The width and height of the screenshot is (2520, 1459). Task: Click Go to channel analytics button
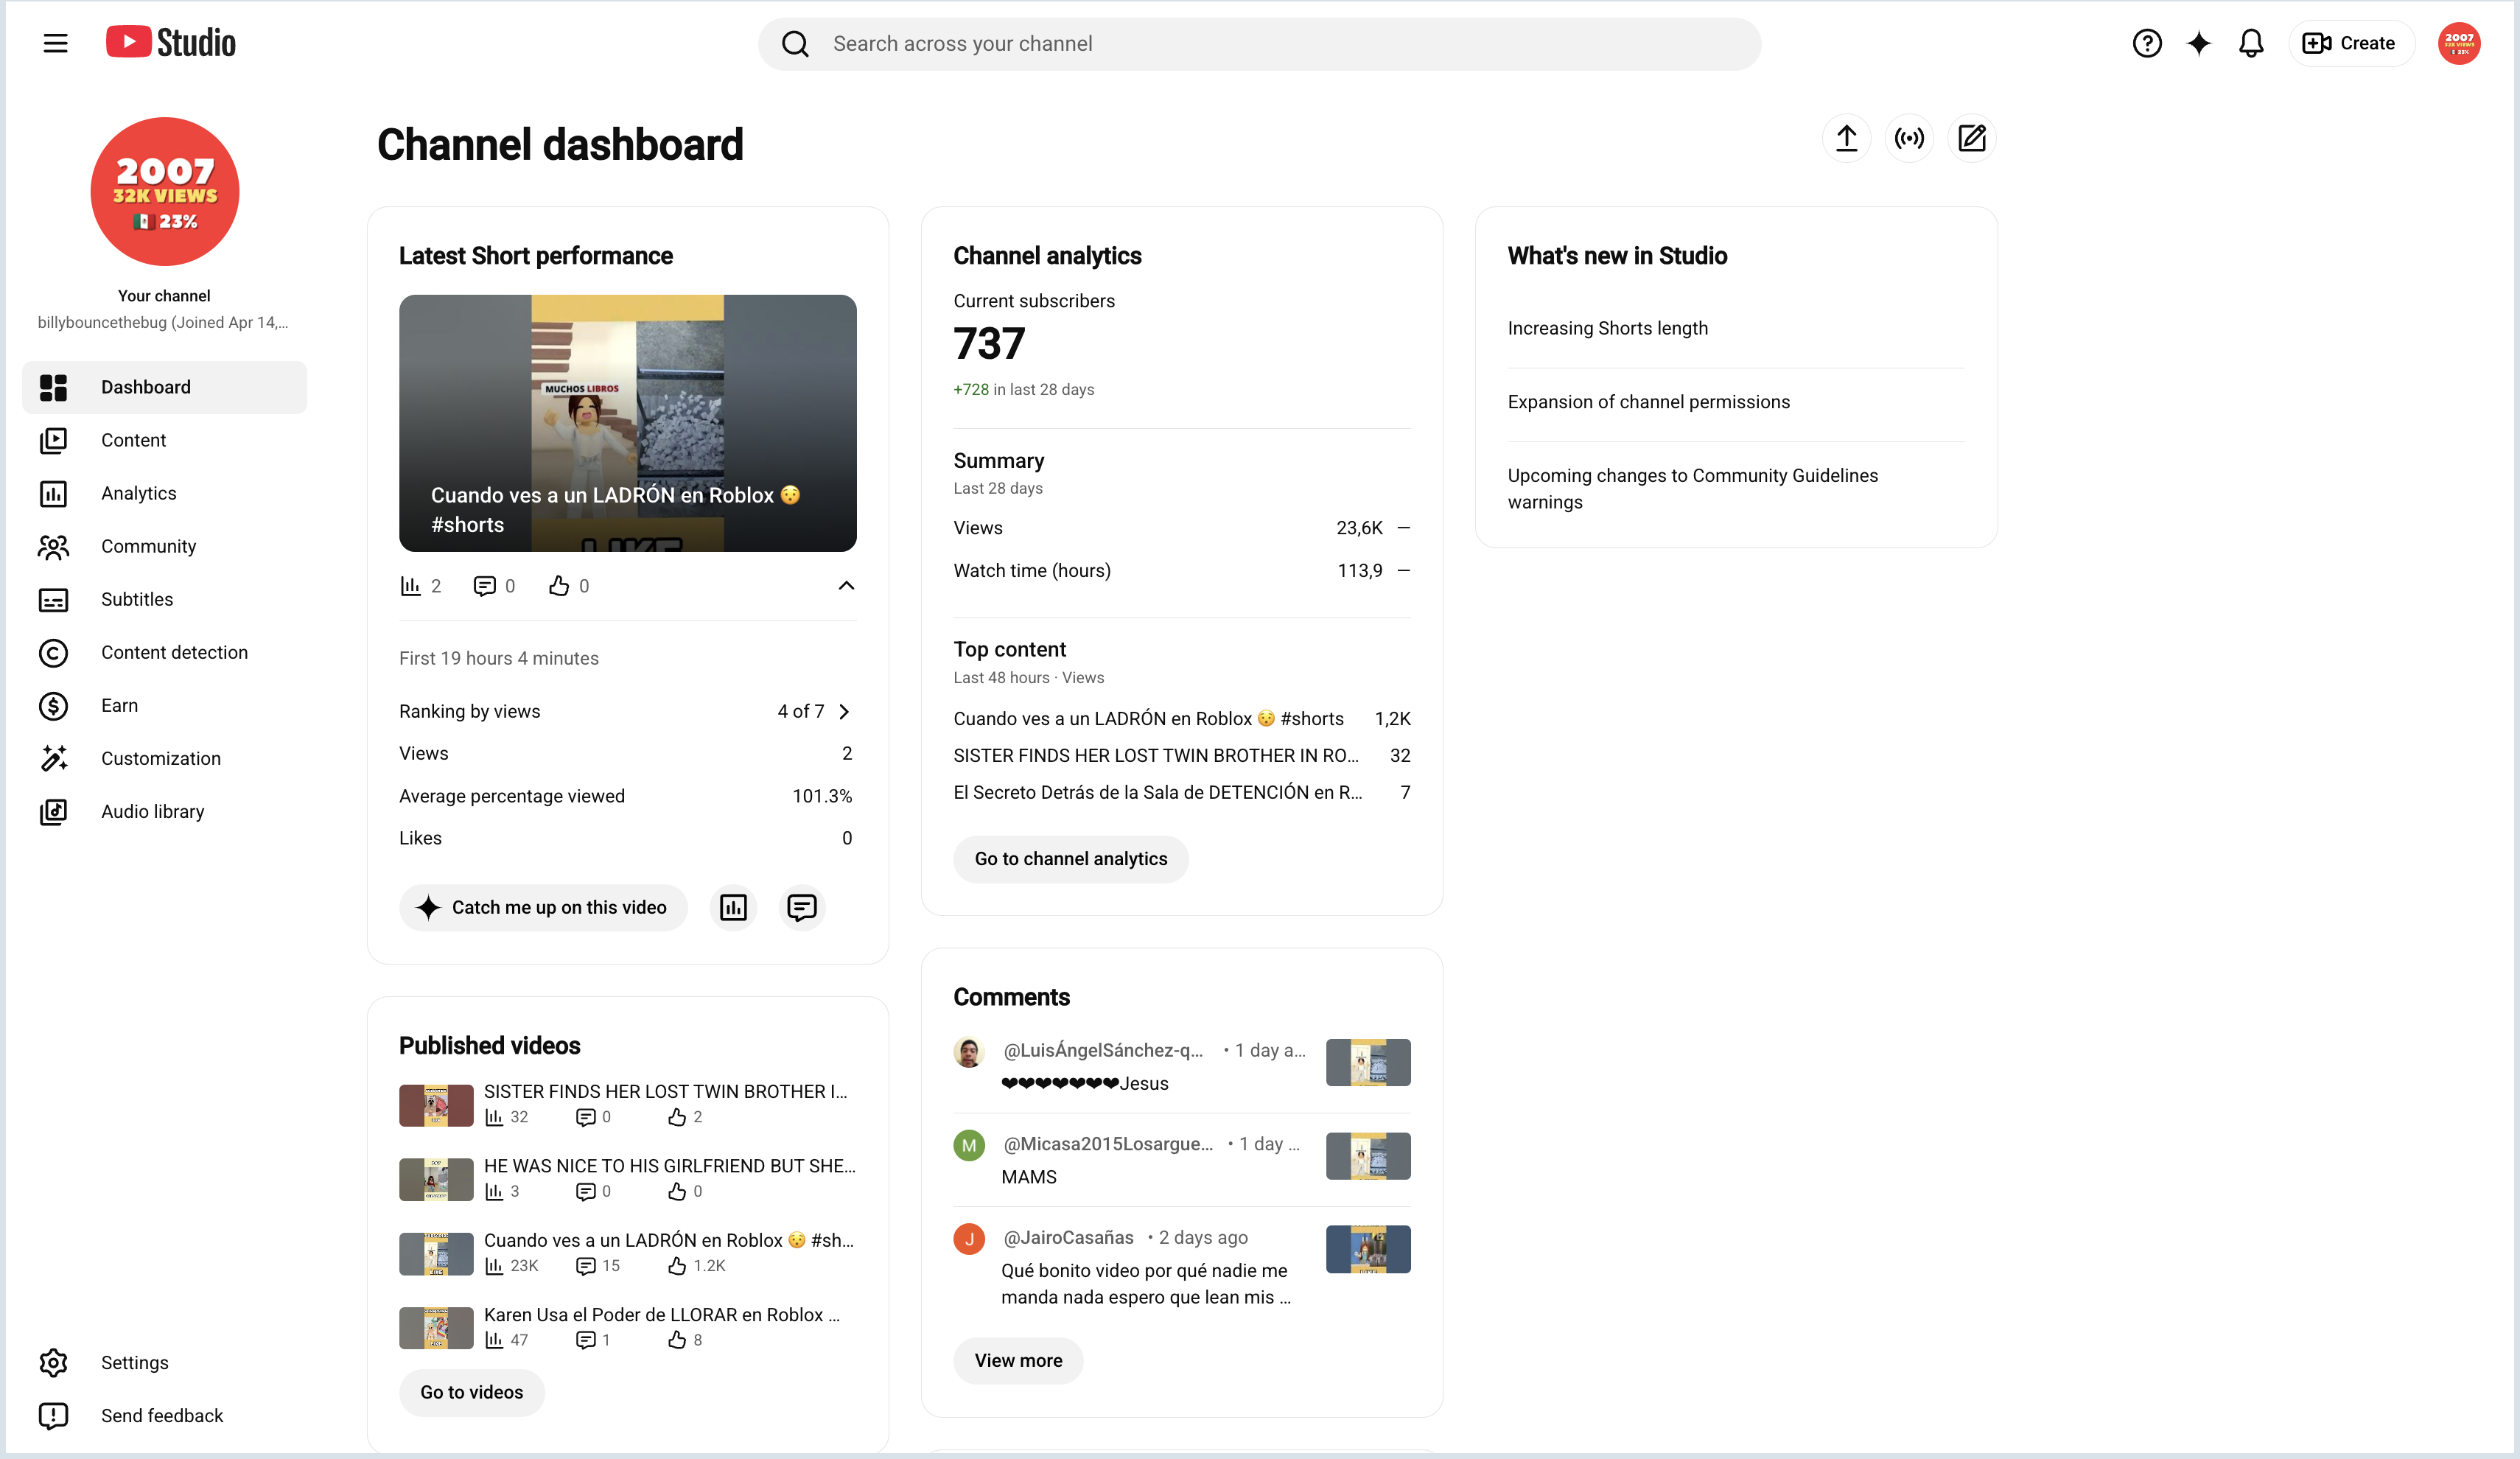[1071, 859]
